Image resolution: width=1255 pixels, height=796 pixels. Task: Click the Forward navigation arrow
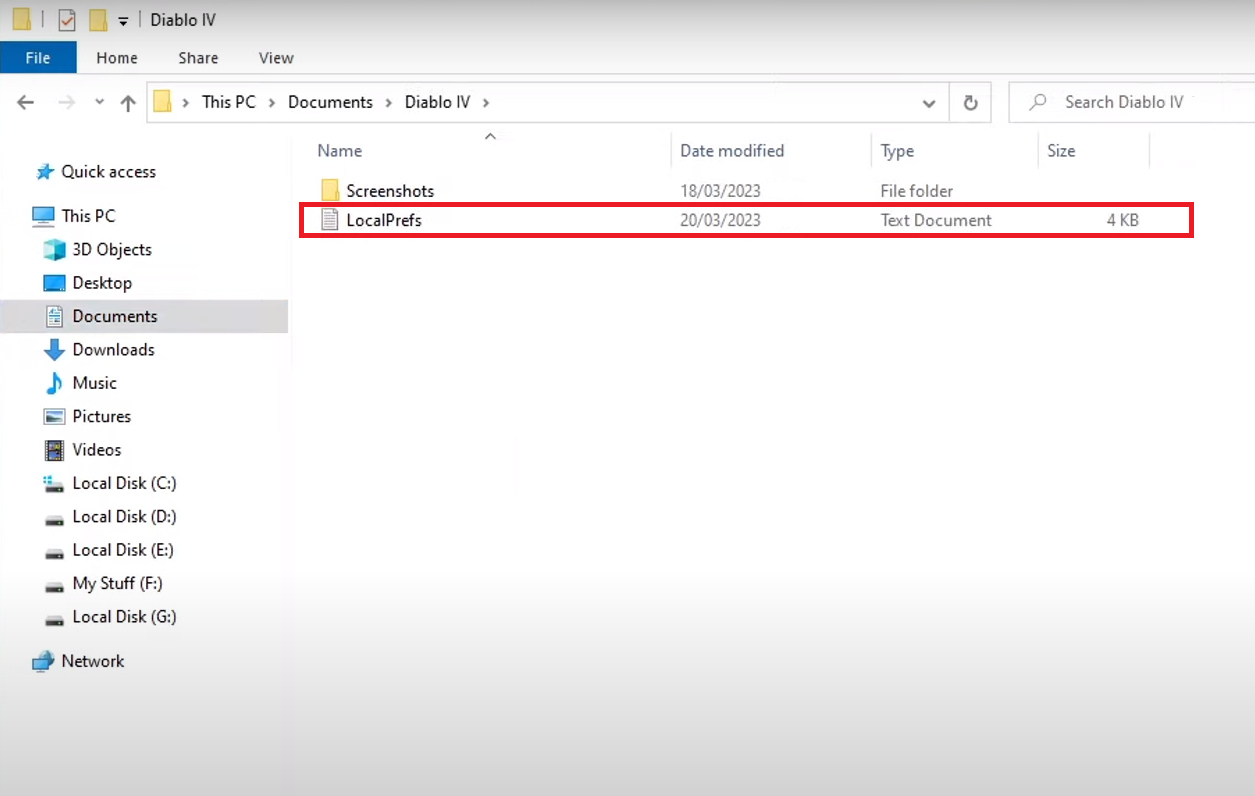(x=66, y=102)
